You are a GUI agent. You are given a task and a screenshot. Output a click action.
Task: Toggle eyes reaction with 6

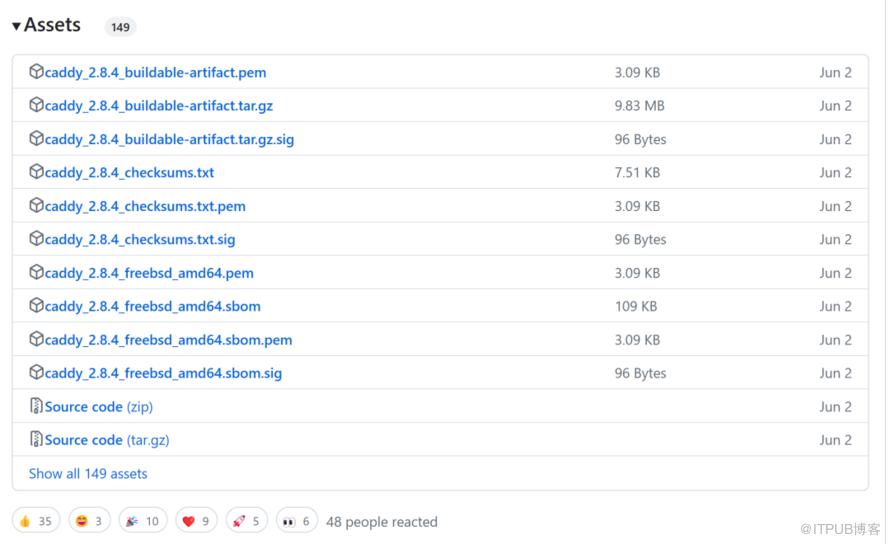[297, 521]
